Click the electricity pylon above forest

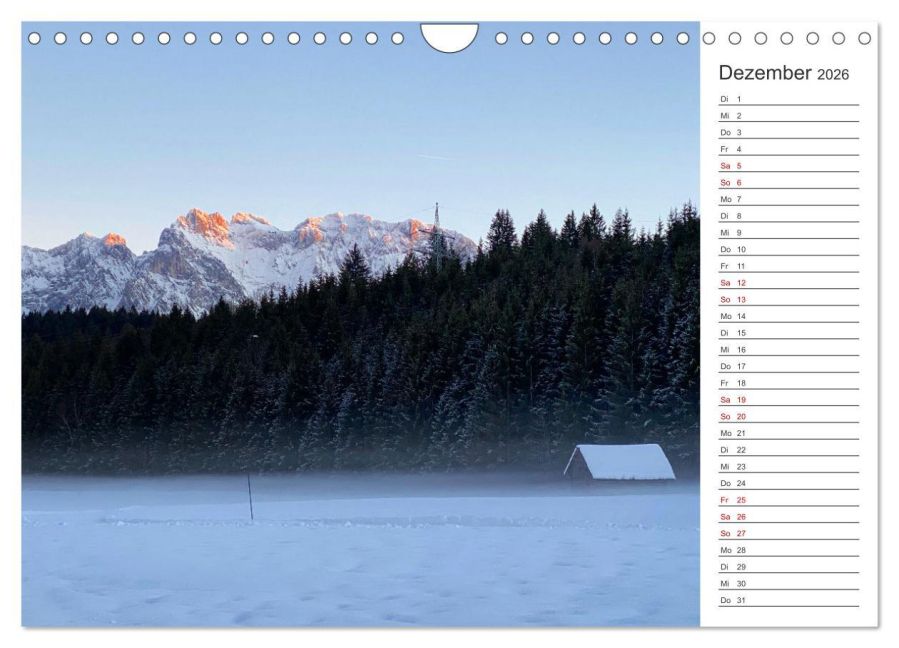tap(436, 235)
